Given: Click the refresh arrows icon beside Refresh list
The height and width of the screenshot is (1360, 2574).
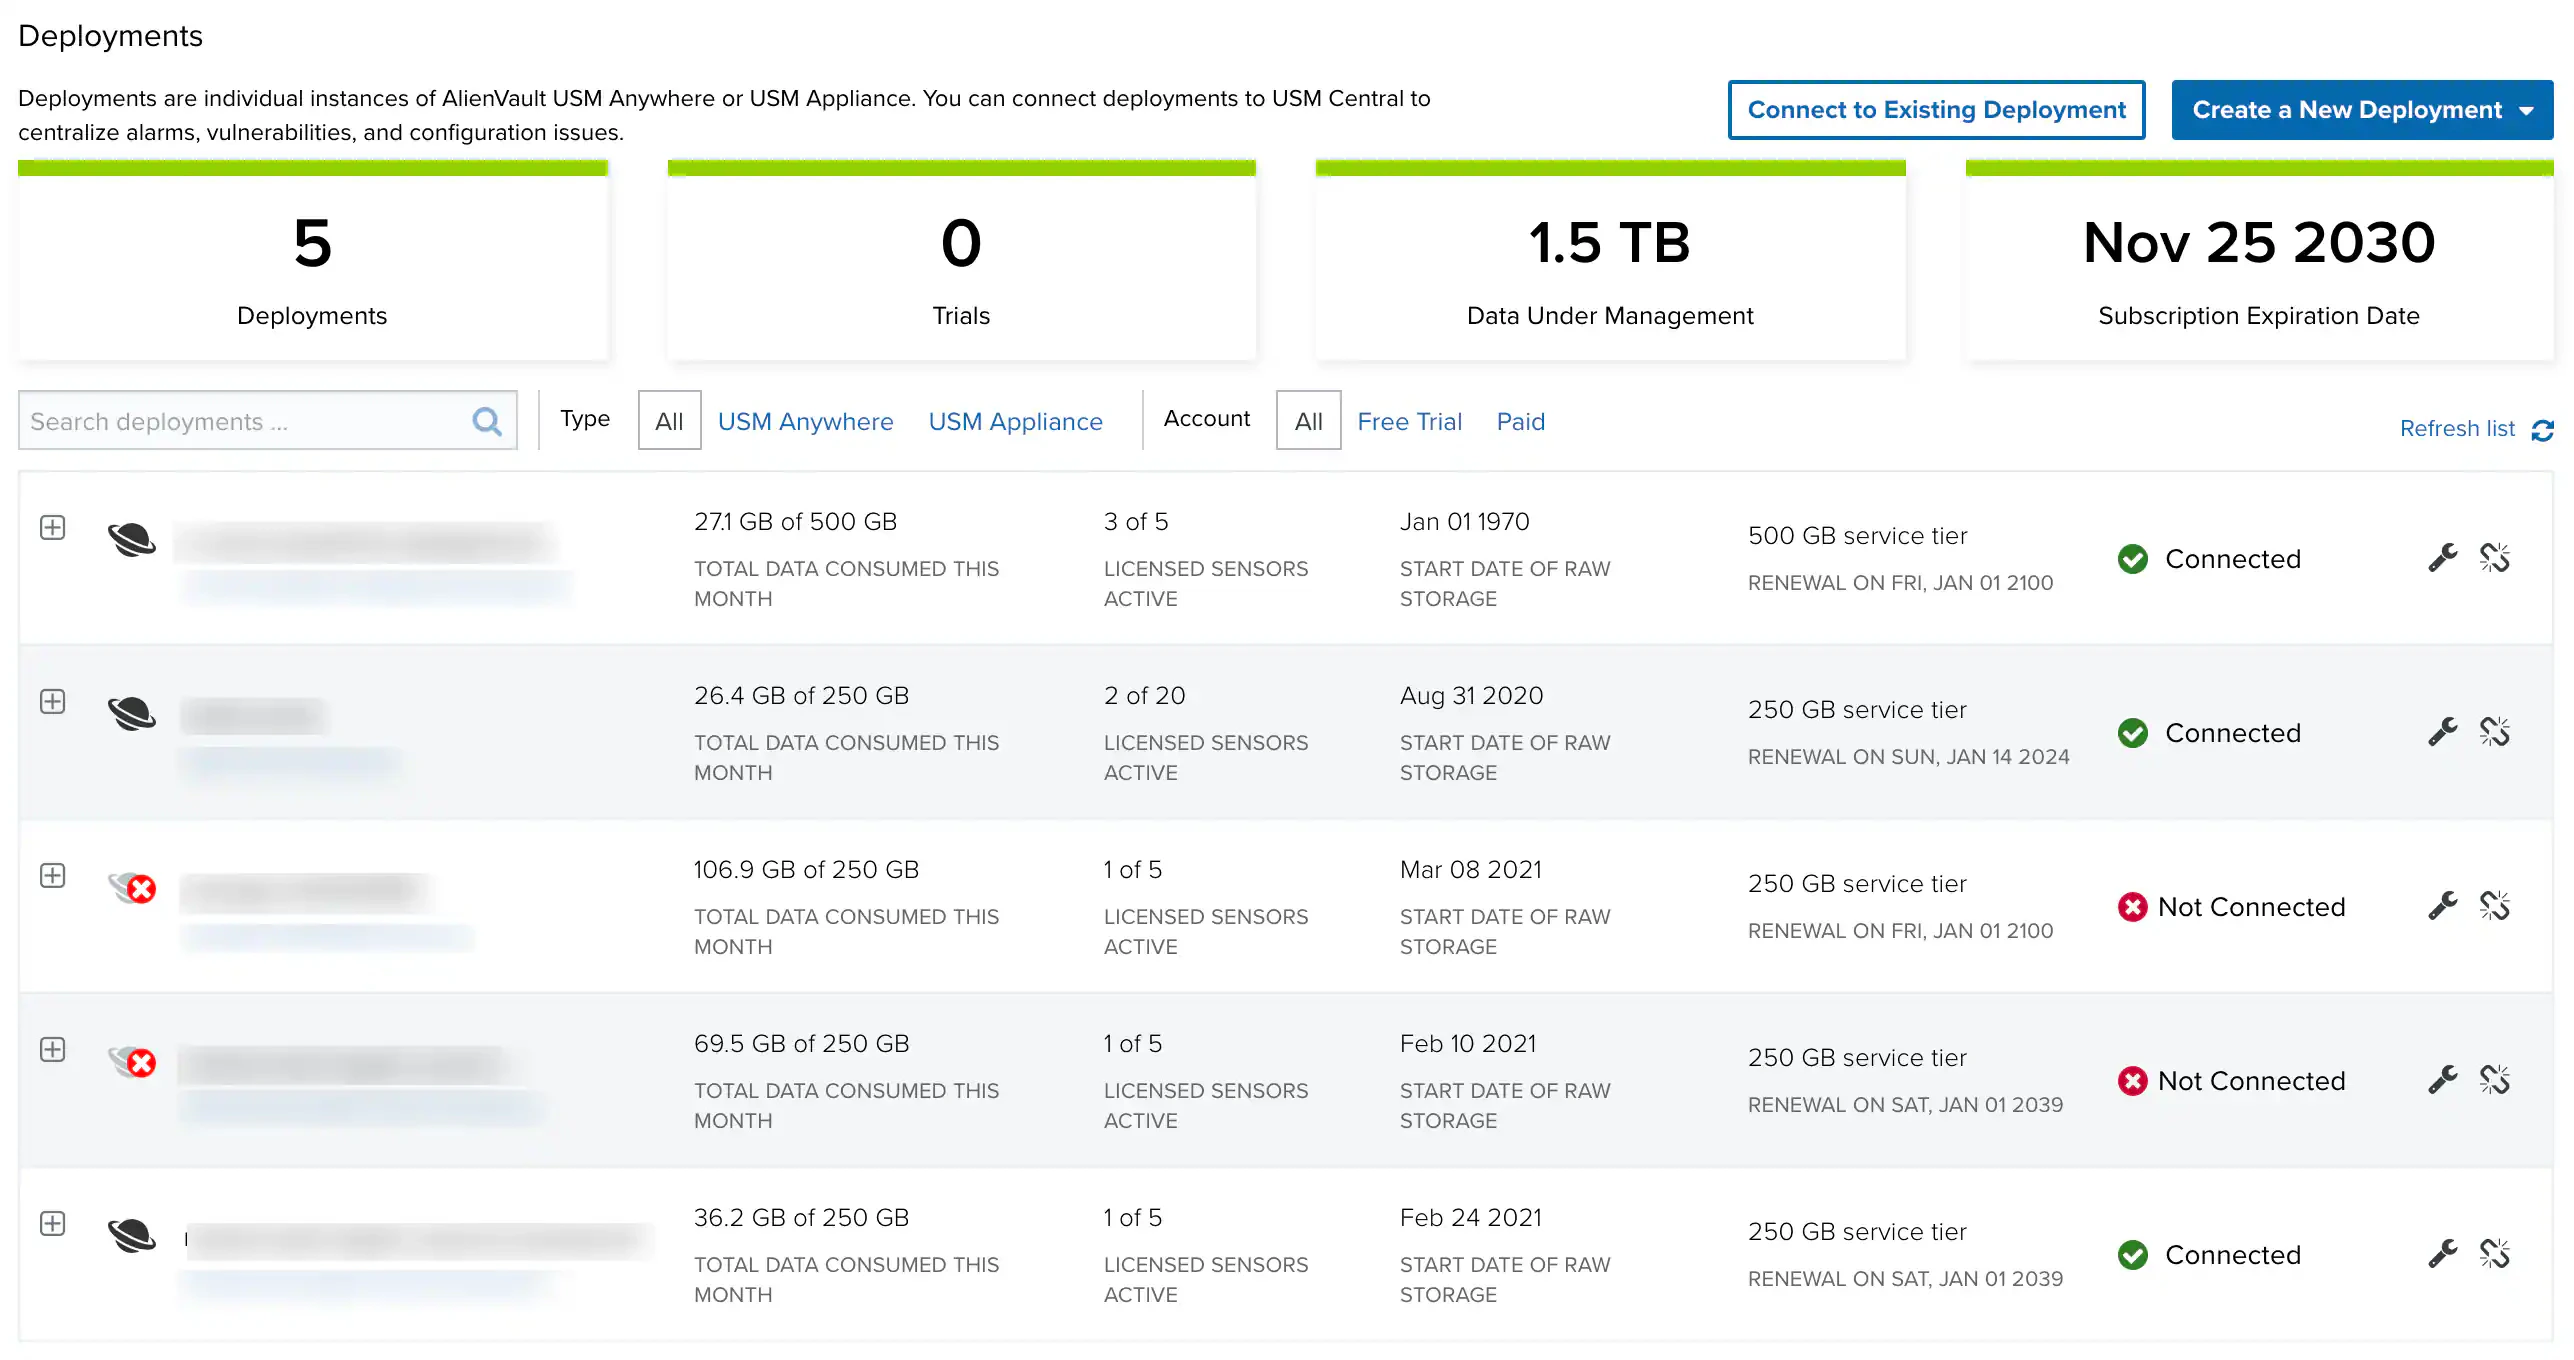Looking at the screenshot, I should coord(2542,429).
